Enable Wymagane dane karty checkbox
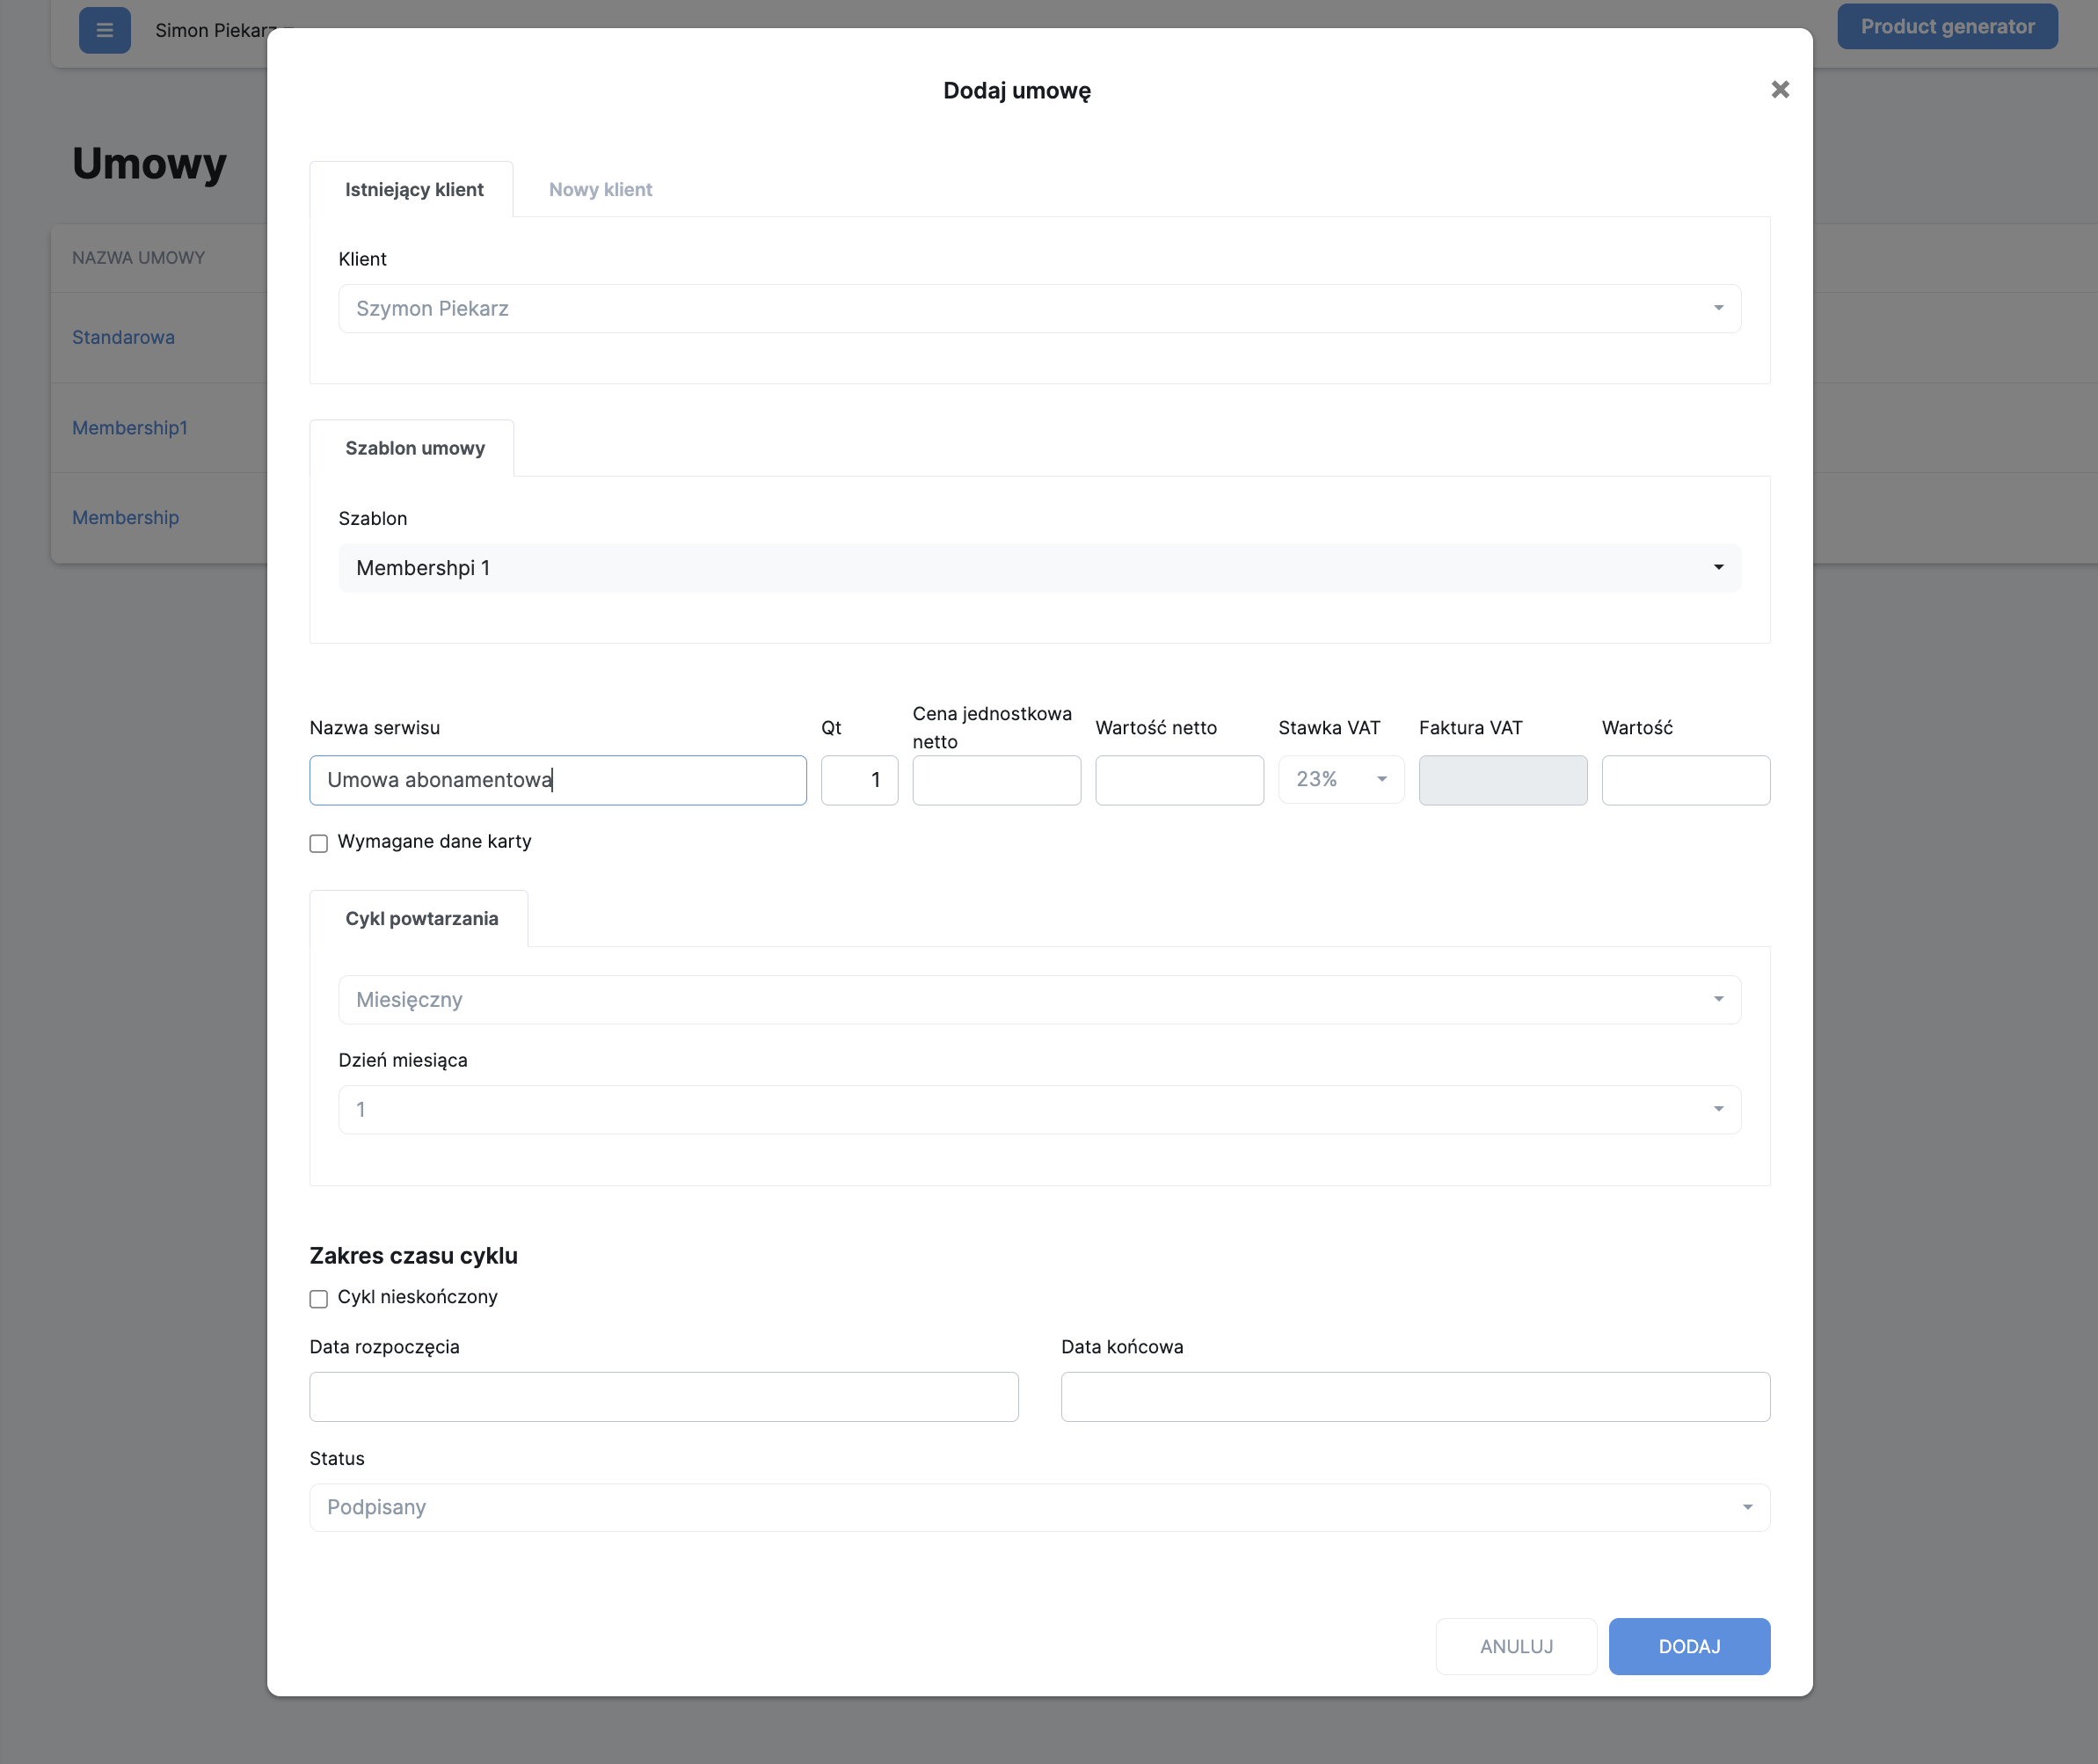This screenshot has width=2098, height=1764. tap(319, 843)
